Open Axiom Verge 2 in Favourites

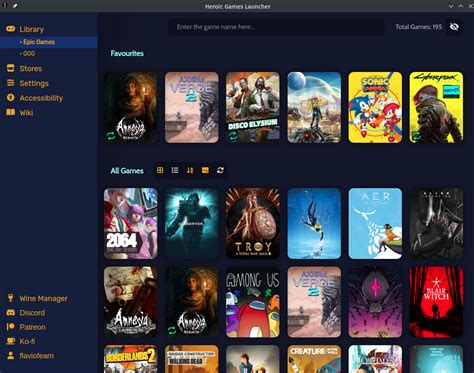point(192,107)
